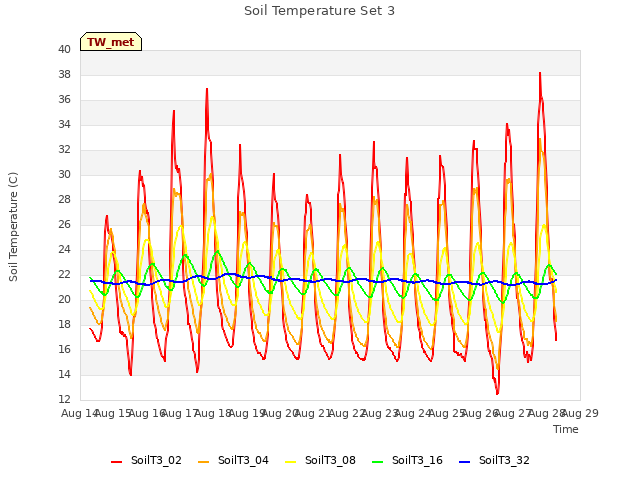This screenshot has width=640, height=480.
Task: Click the Soil Temperature (C) axis label
Action: 13,227
